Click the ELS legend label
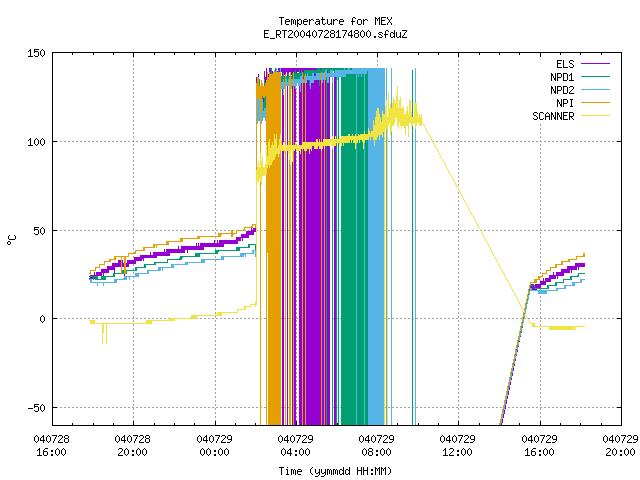This screenshot has height=480, width=640. [565, 64]
